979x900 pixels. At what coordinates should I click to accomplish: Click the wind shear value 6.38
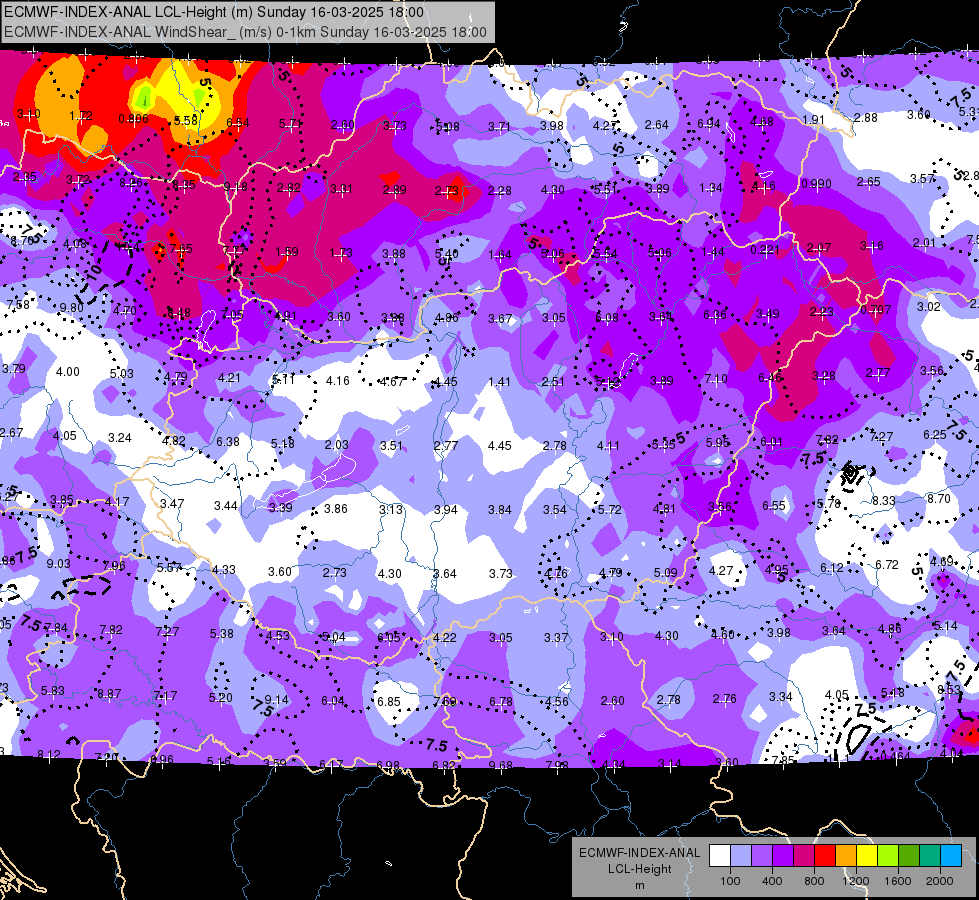(x=228, y=441)
